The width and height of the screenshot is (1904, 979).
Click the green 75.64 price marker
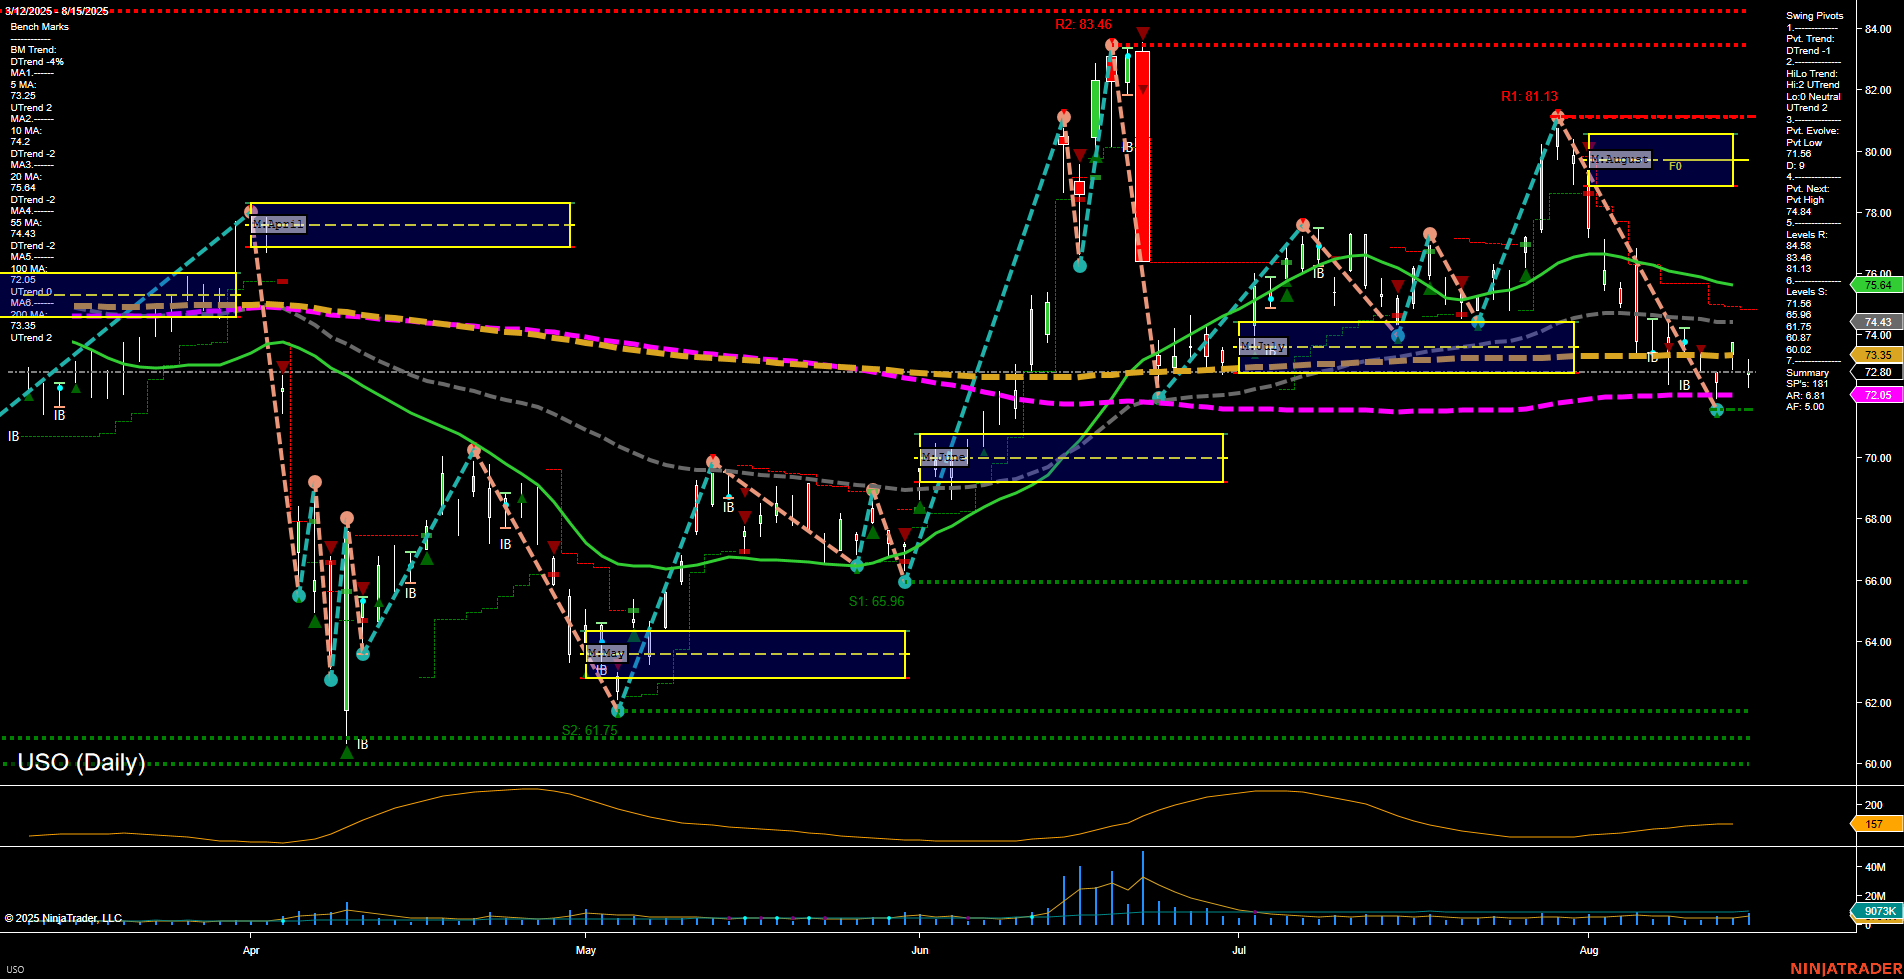click(1877, 285)
